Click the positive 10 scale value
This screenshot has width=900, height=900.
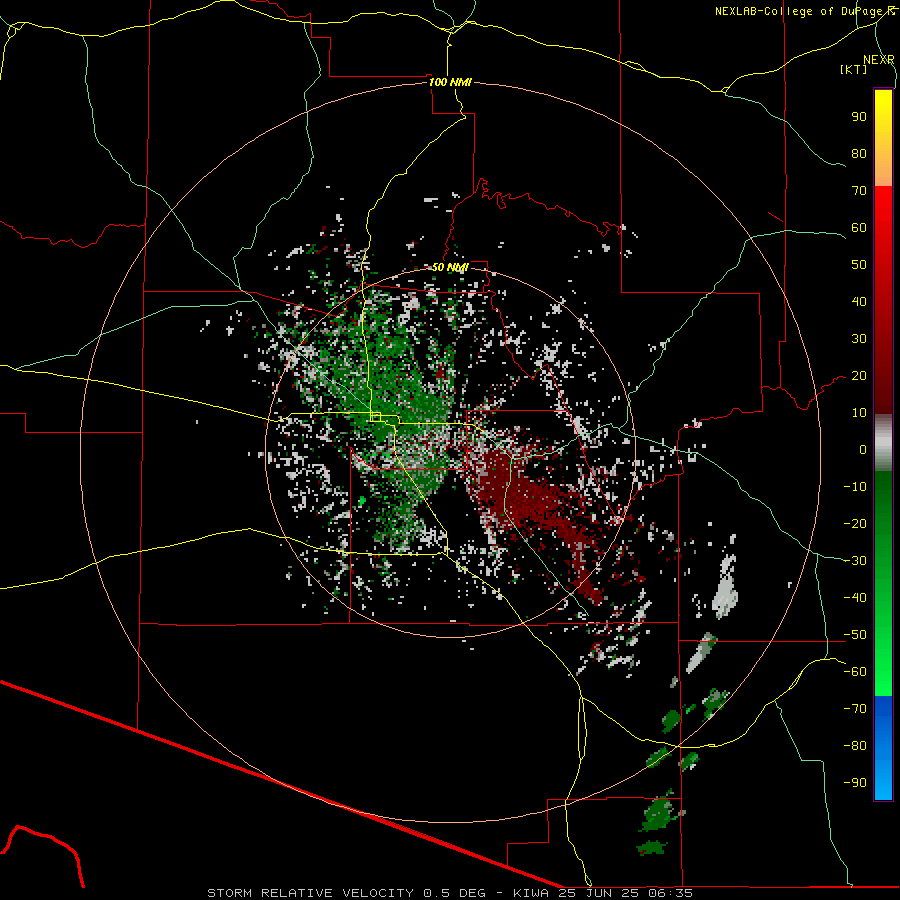(x=859, y=413)
